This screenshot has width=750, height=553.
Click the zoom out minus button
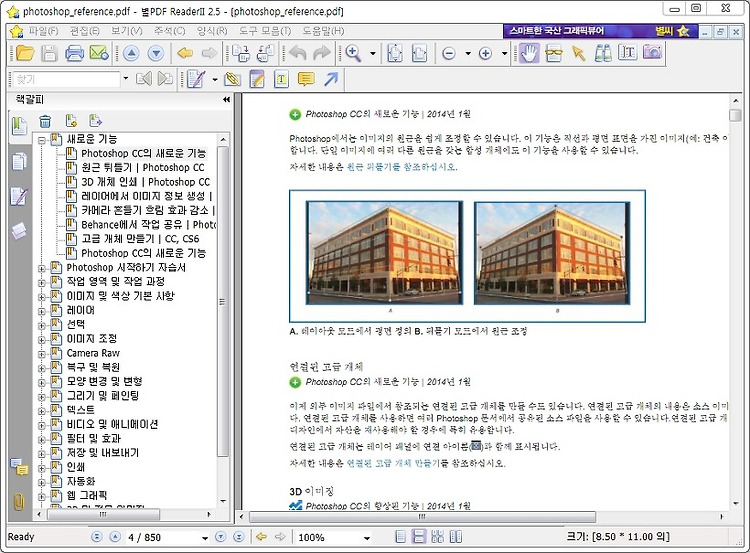click(449, 53)
